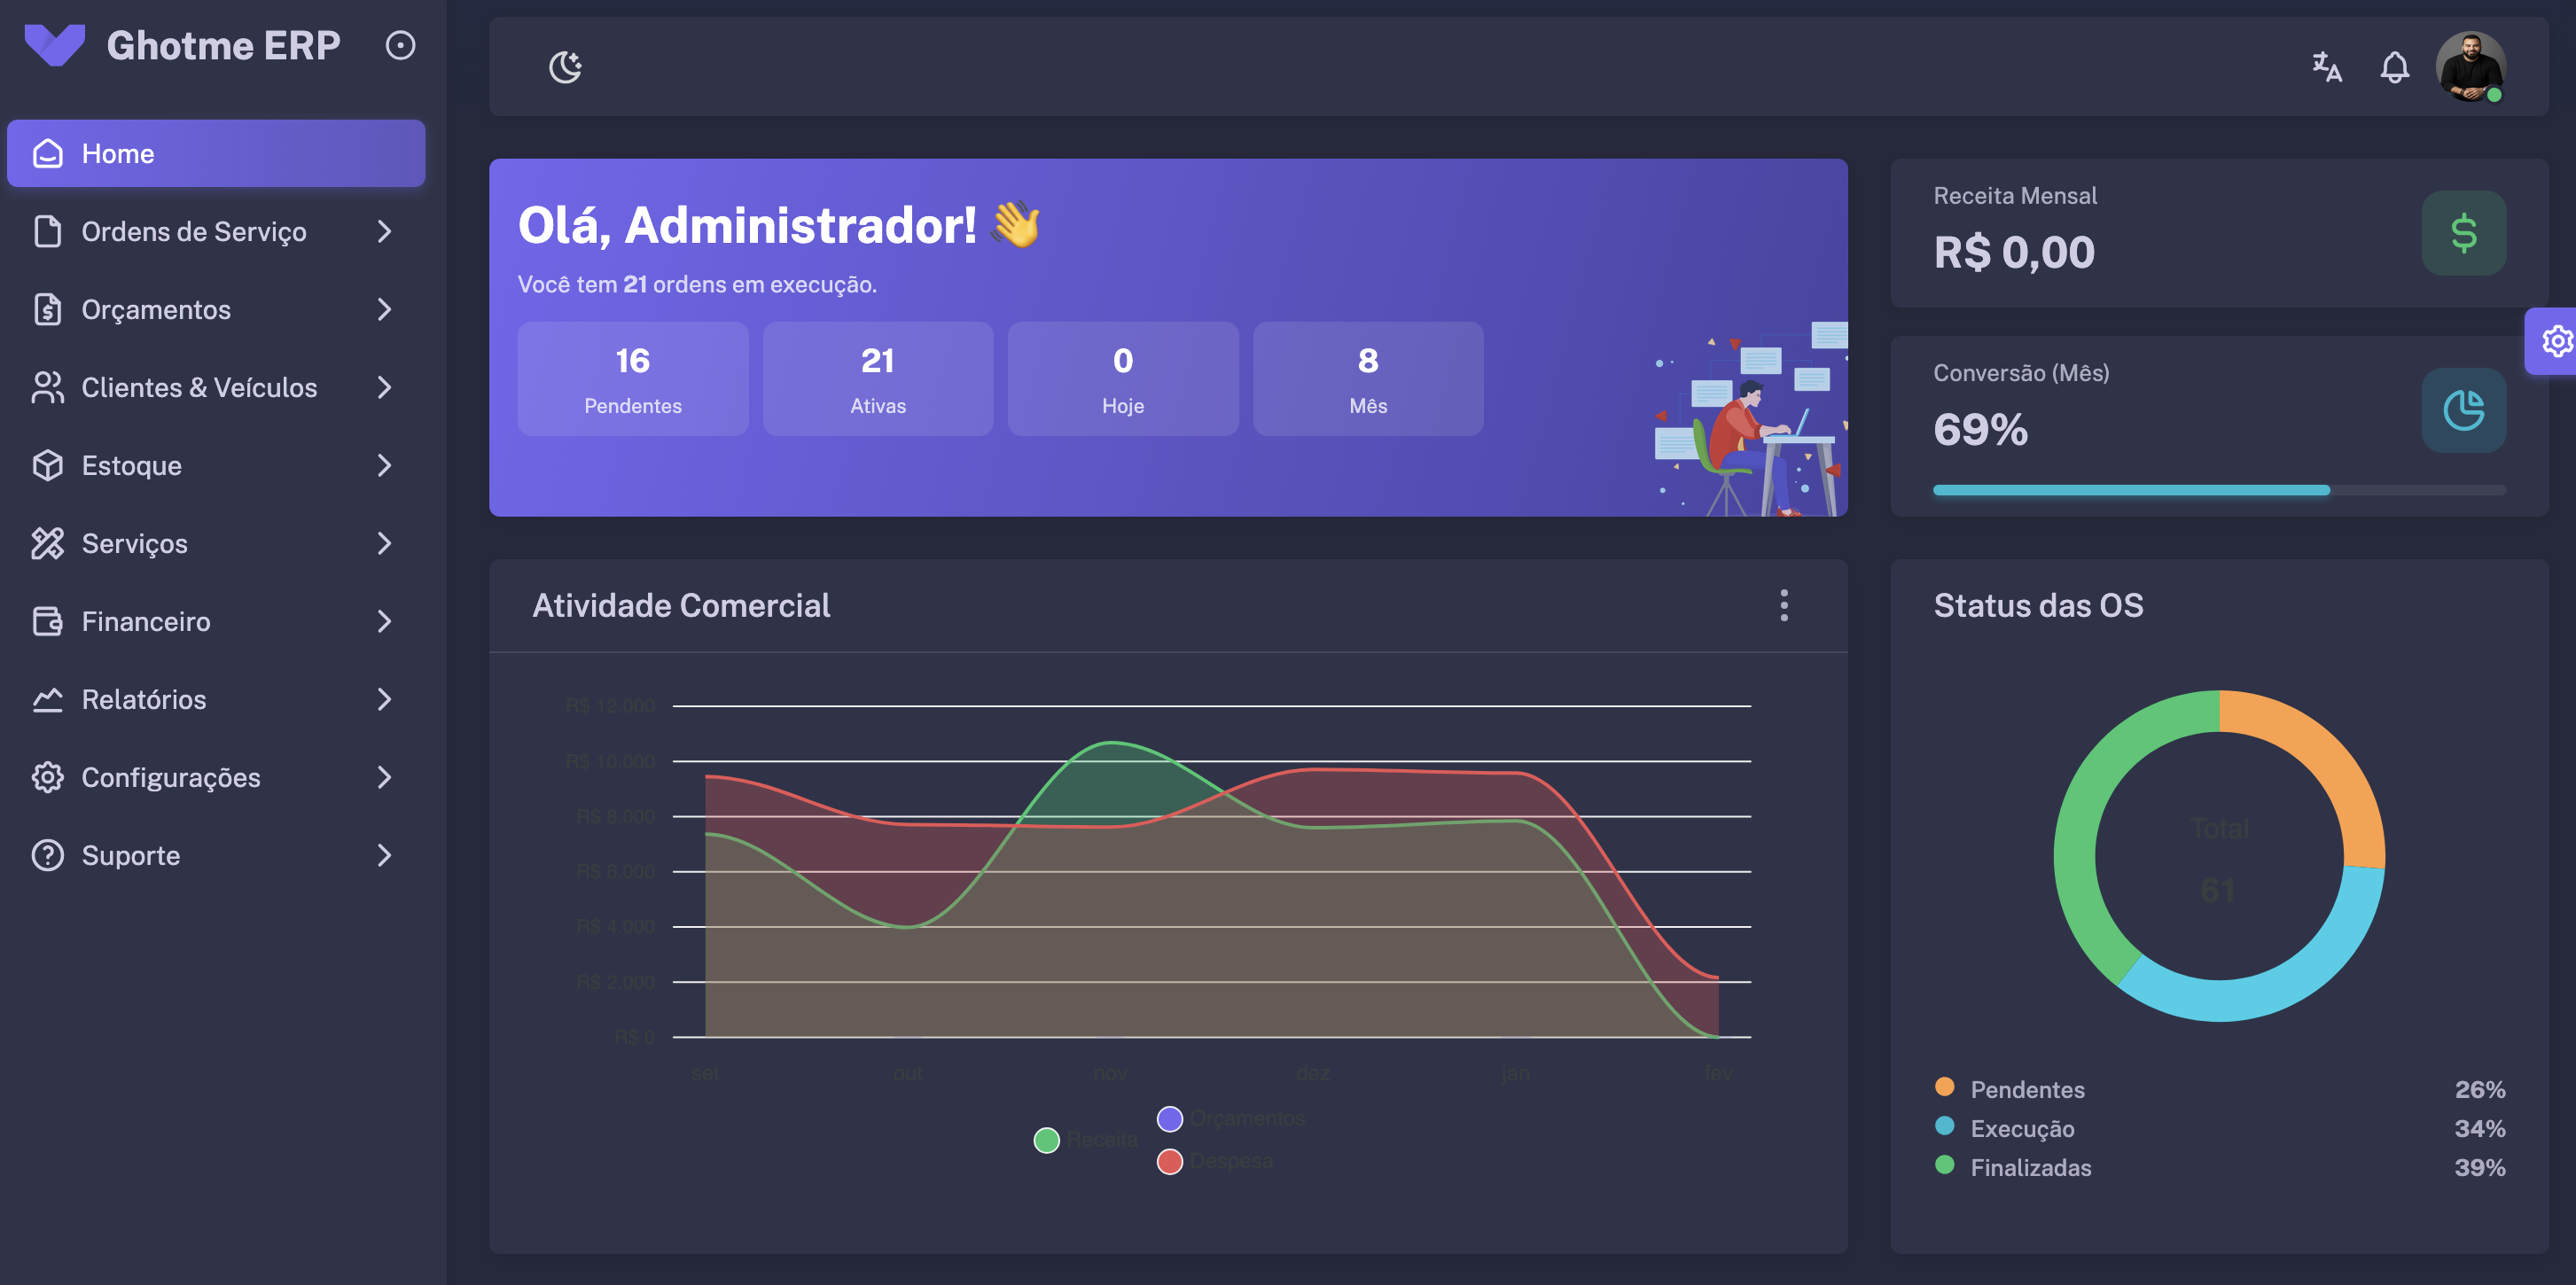Toggle the Orçamentos series in the chart legend
The width and height of the screenshot is (2576, 1285).
pyautogui.click(x=1170, y=1118)
